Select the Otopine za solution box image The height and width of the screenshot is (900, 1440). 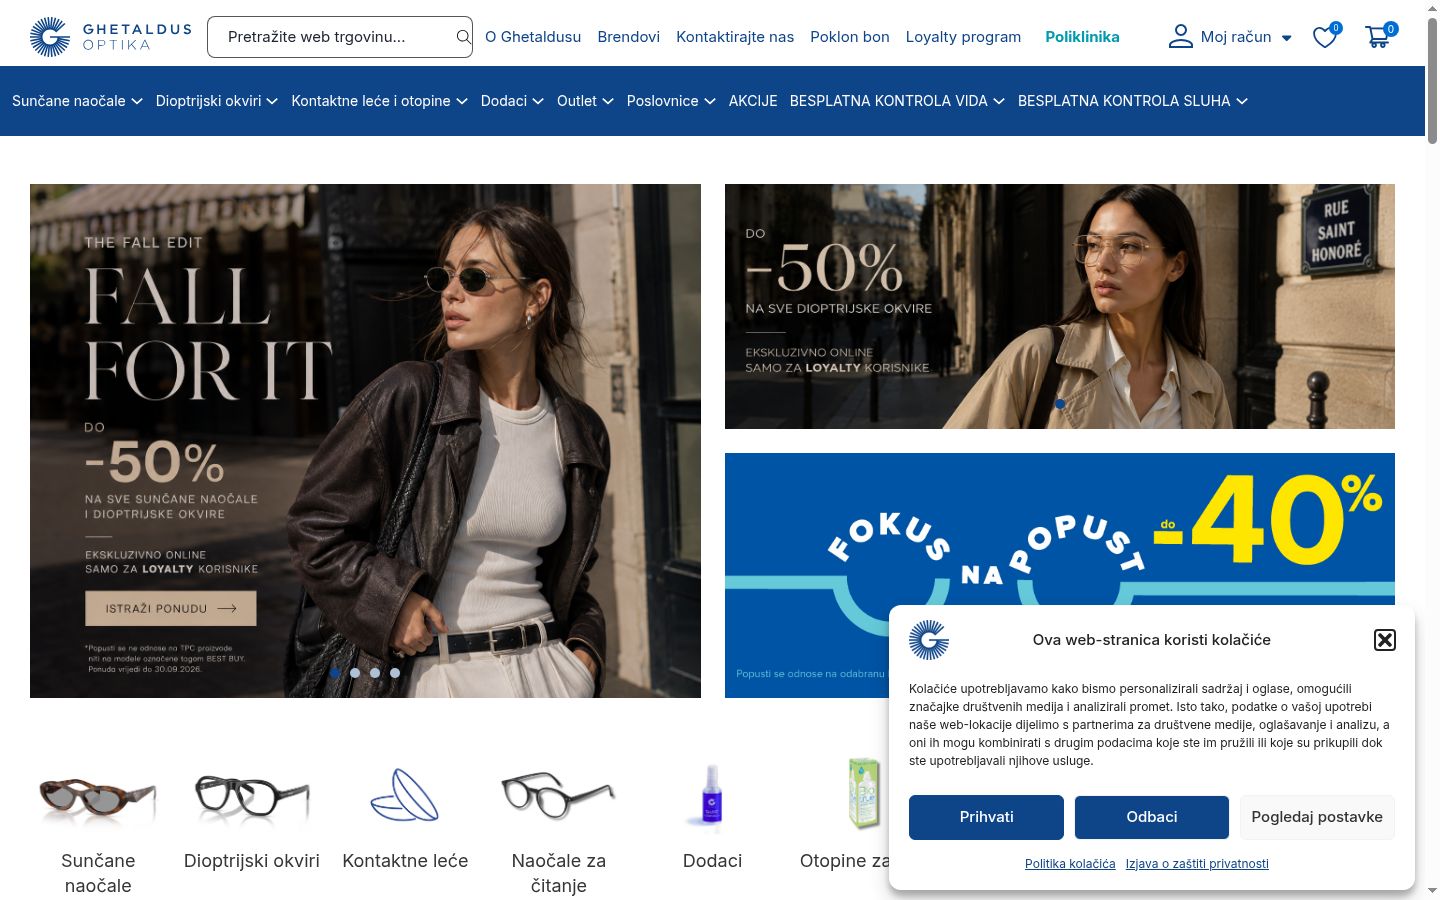864,793
